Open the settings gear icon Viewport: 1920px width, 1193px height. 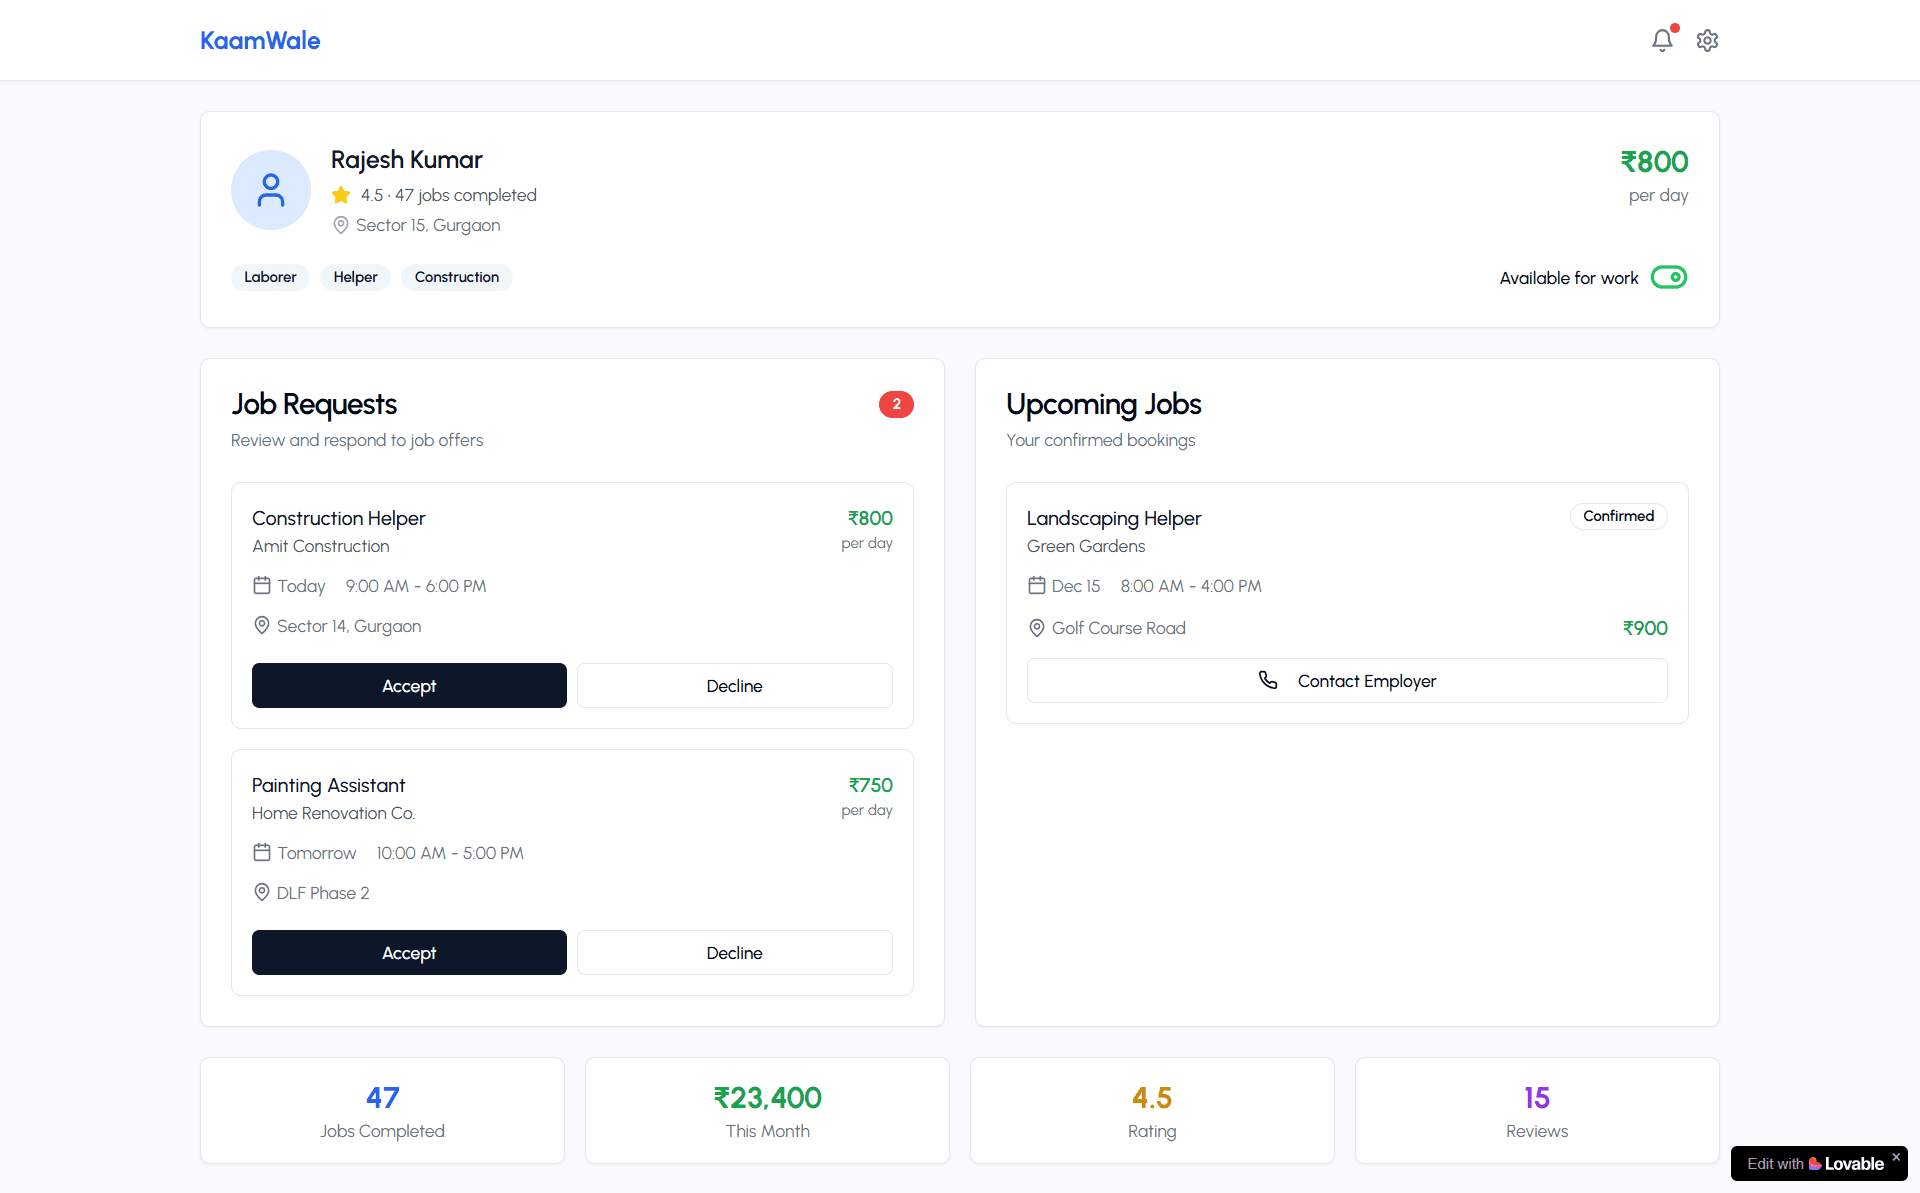[x=1707, y=40]
